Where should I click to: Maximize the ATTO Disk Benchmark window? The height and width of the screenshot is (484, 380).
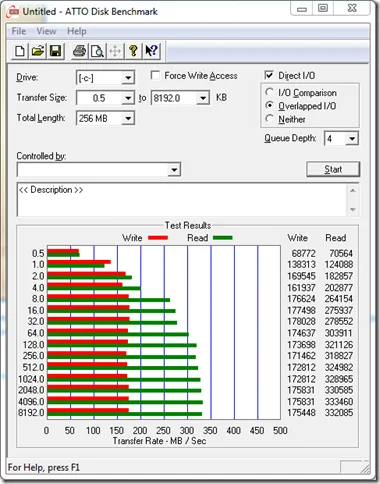323,8
